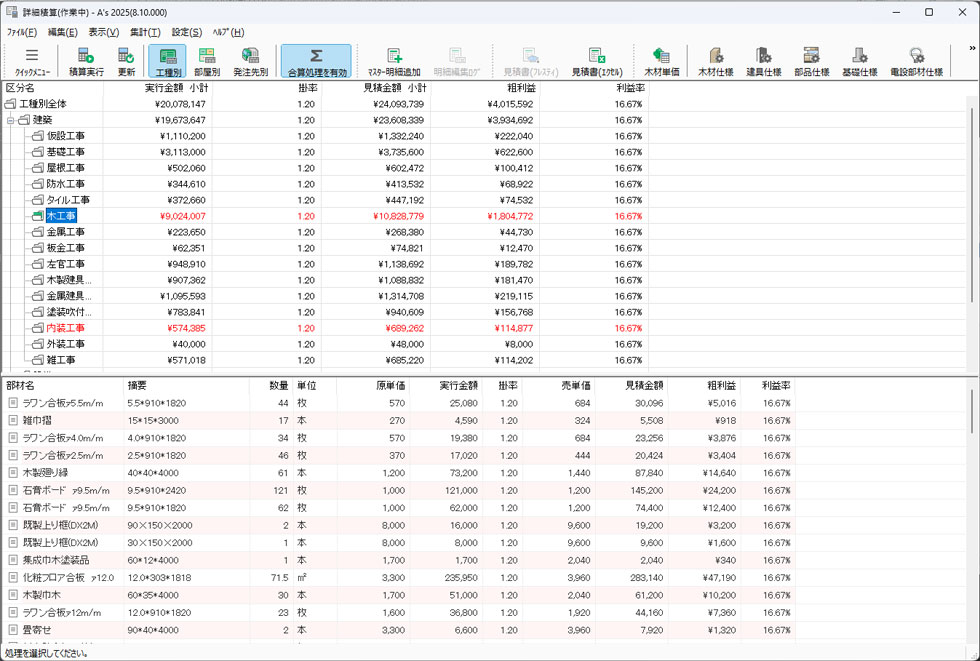
Task: Click the folder icon beside 雑工事
Action: coord(38,360)
